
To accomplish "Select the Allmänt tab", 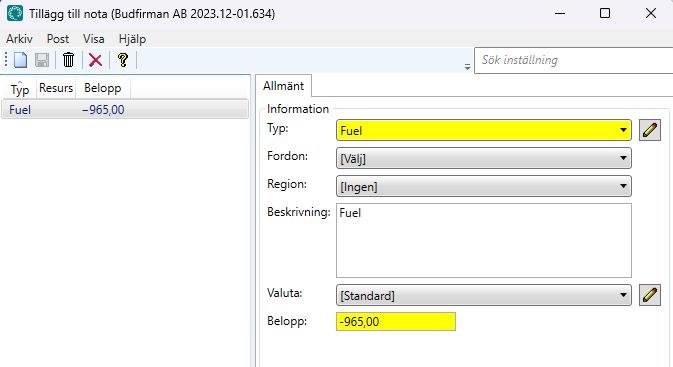I will click(283, 86).
